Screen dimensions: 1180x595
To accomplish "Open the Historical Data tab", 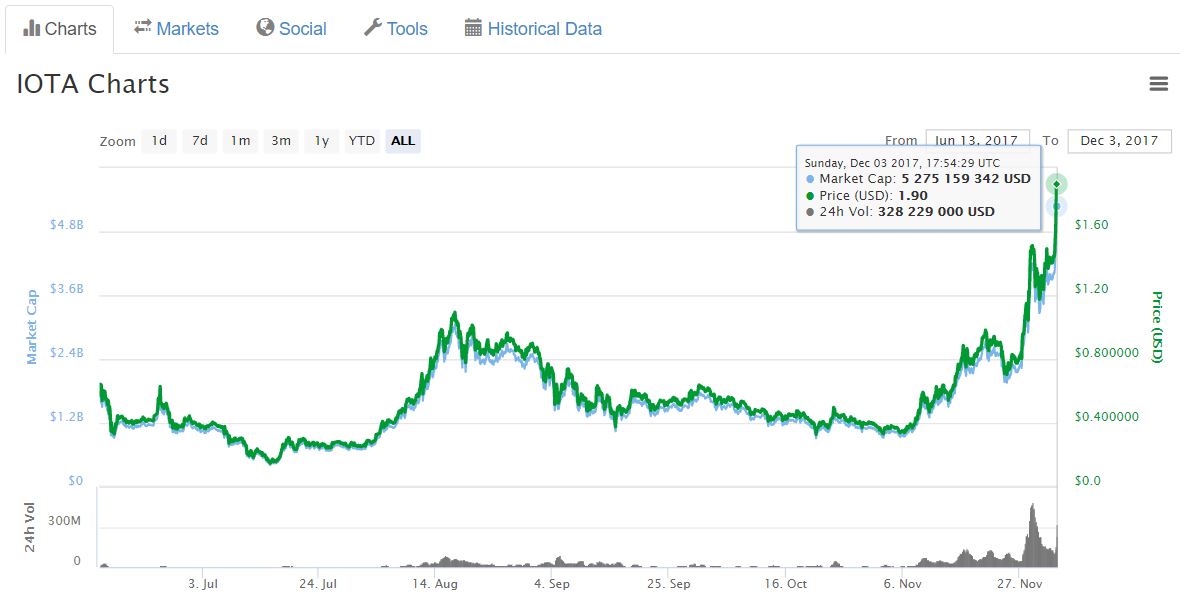I will (x=533, y=29).
